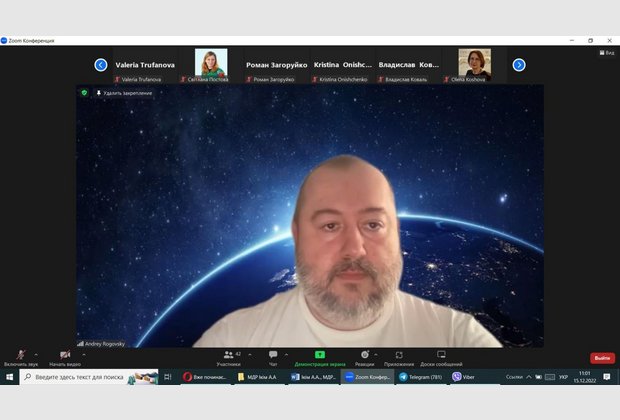Click the green Share Screen button
The height and width of the screenshot is (420, 620).
click(x=320, y=356)
